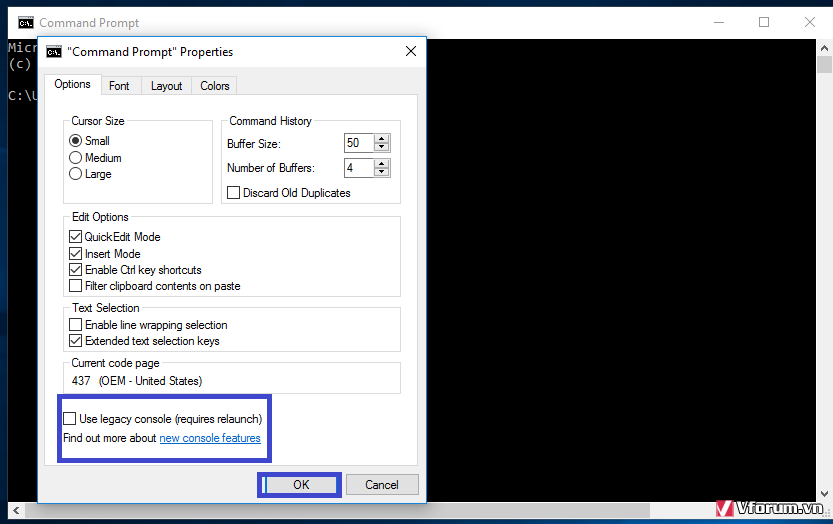Toggle Enable Ctrl key shortcuts checkbox
Image resolution: width=833 pixels, height=524 pixels.
[x=75, y=269]
